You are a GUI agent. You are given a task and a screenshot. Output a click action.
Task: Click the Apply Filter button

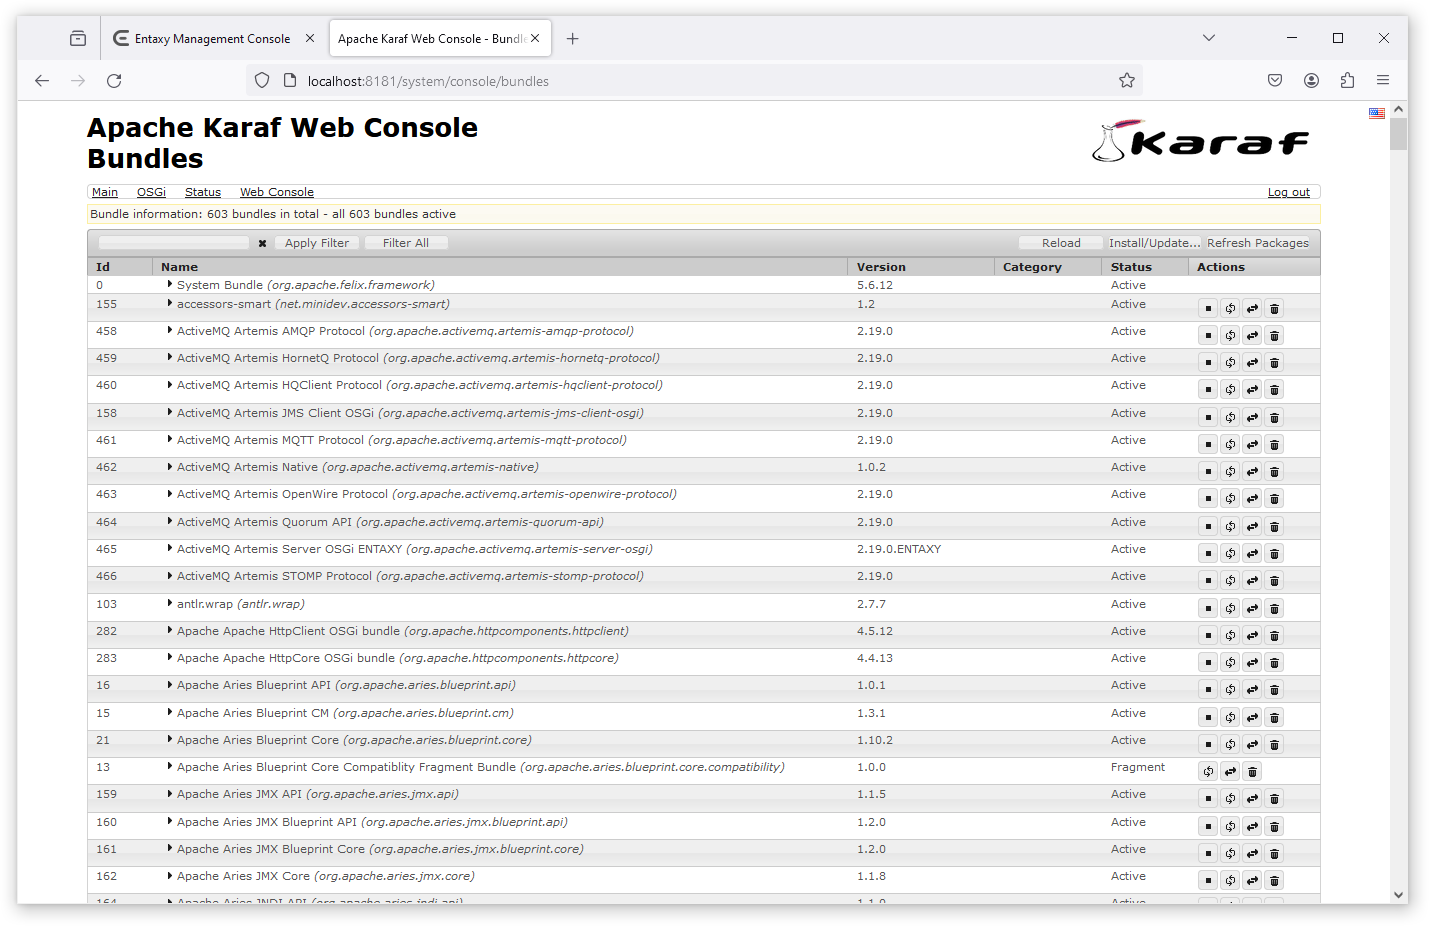317,242
